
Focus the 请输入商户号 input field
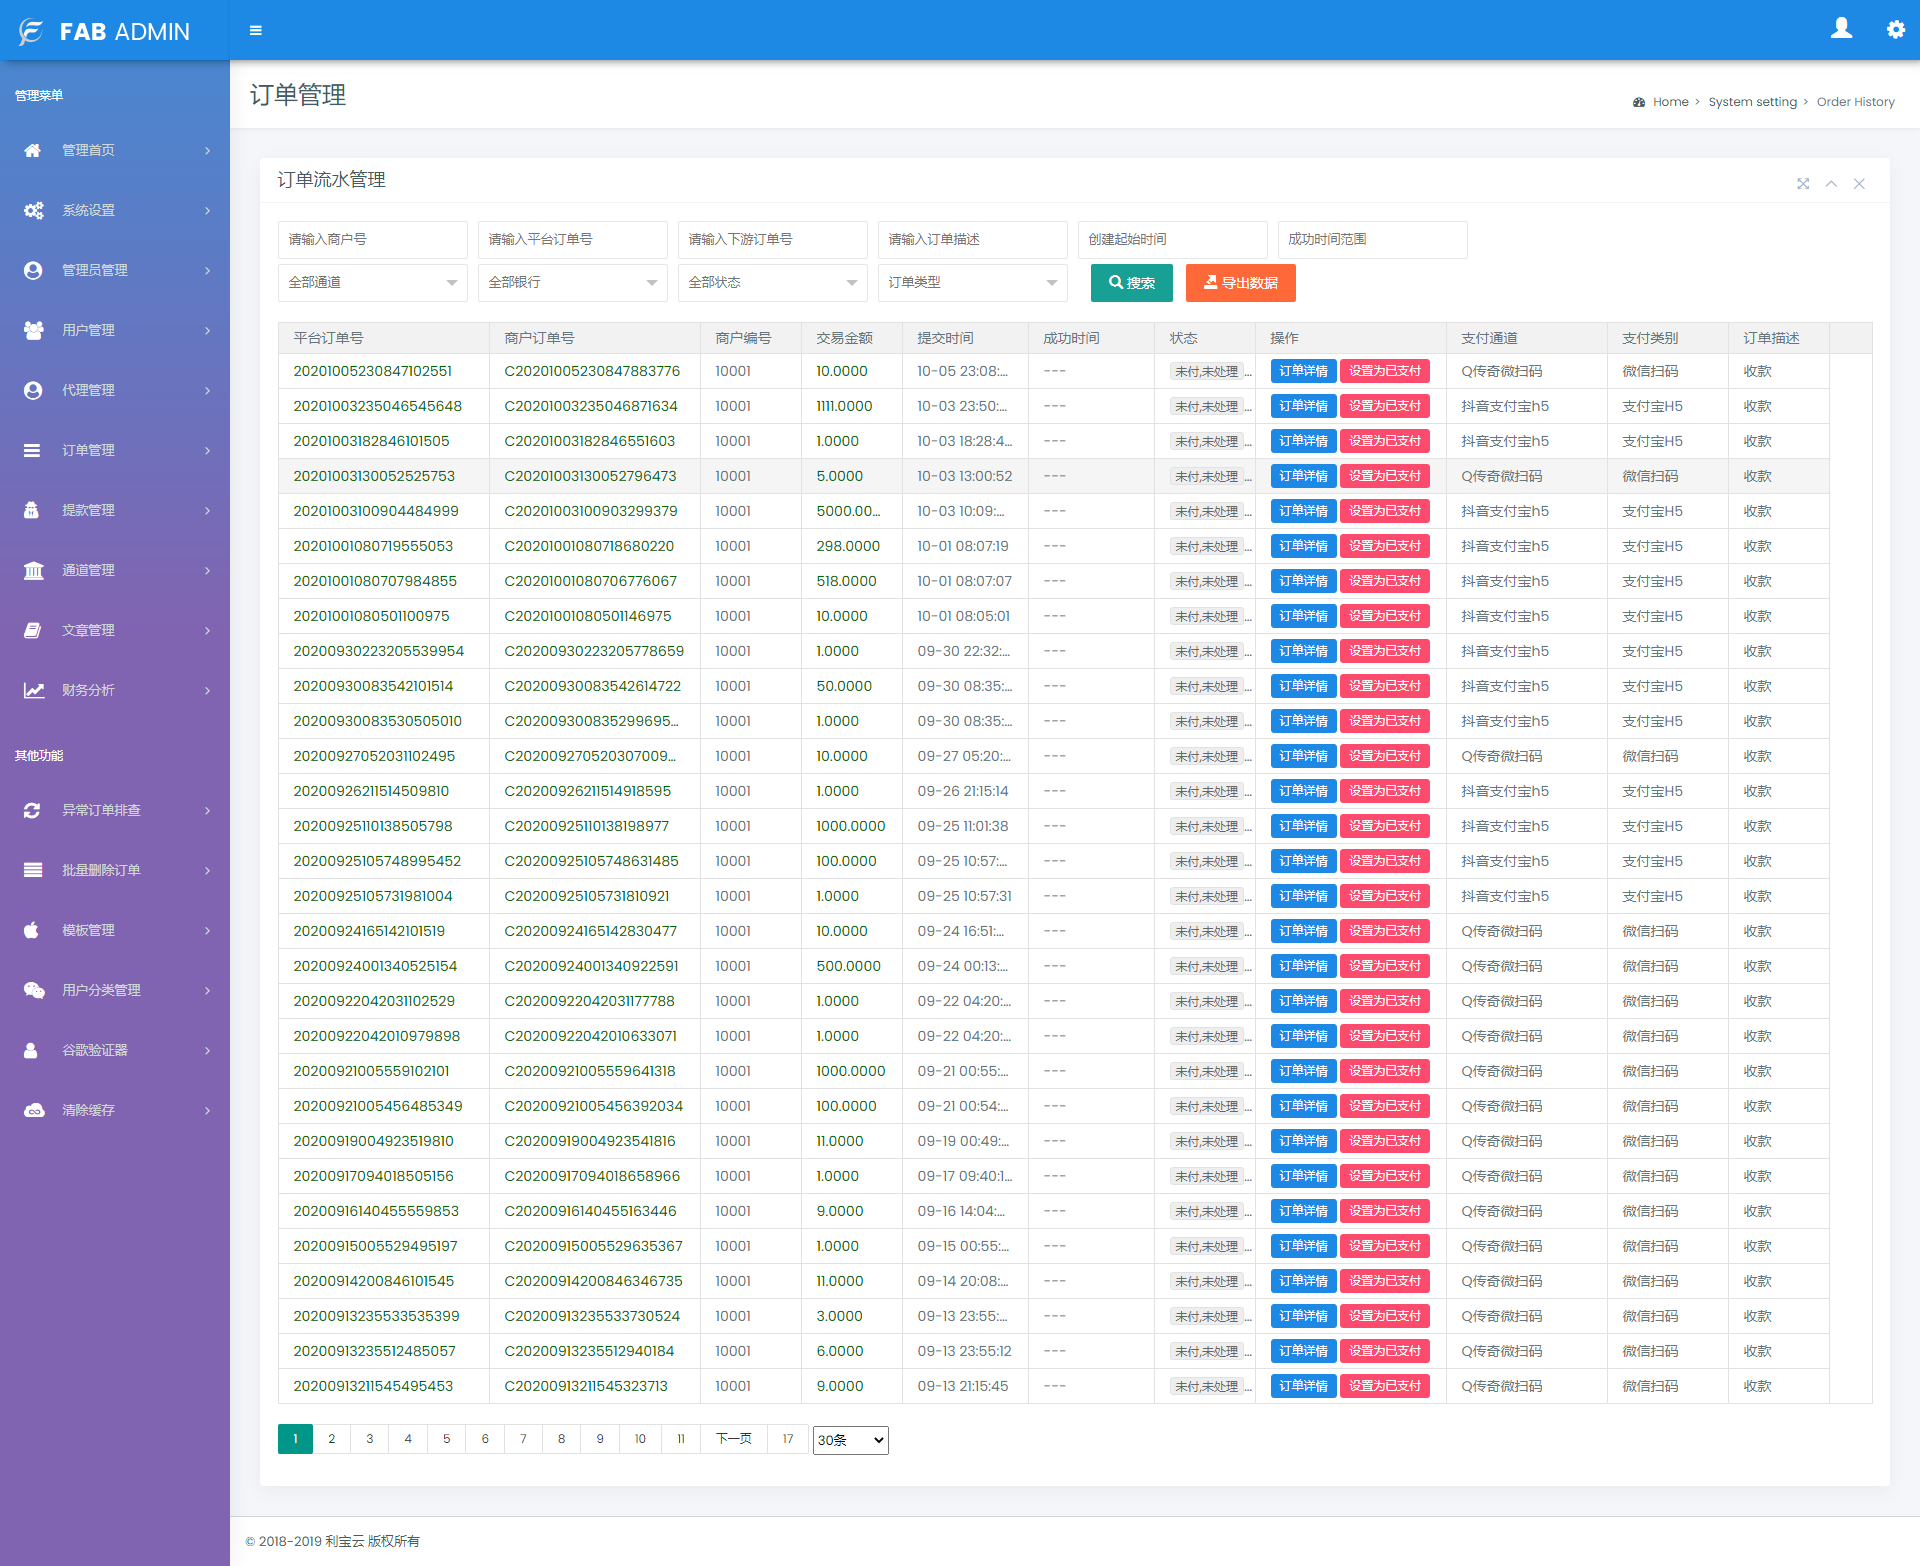pos(372,240)
